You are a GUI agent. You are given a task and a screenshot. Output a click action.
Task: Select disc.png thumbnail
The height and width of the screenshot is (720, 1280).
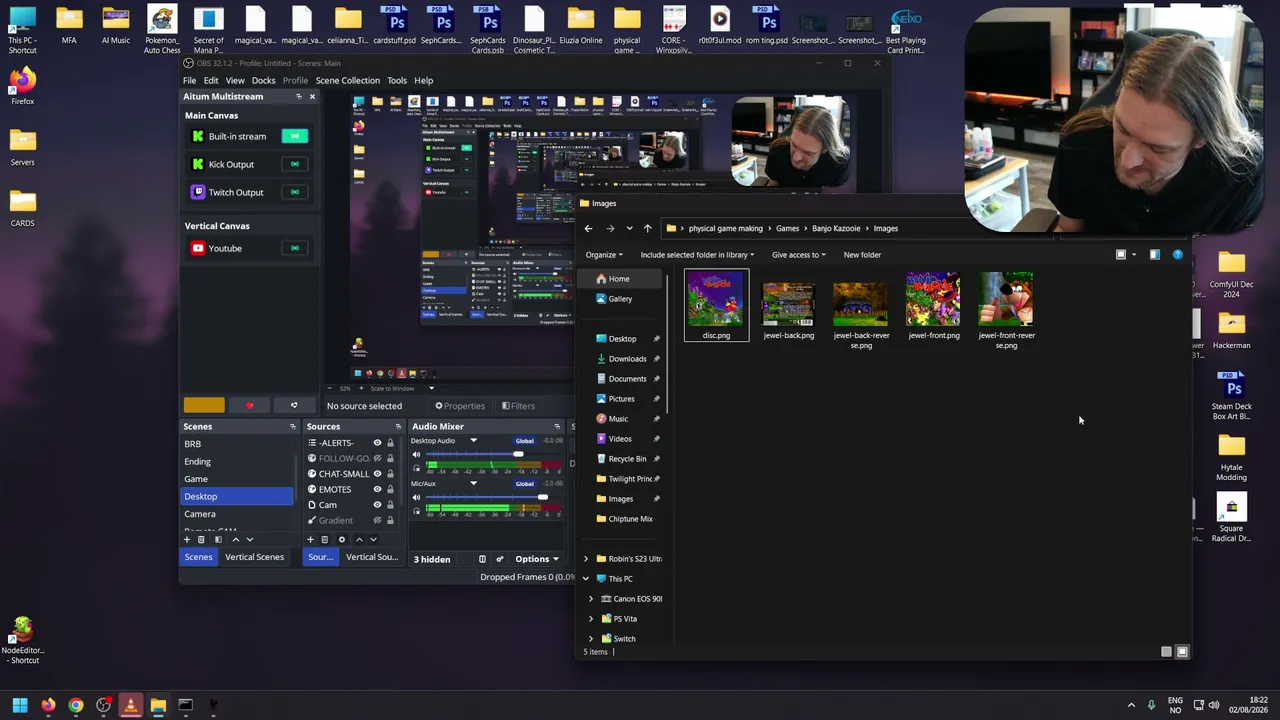[x=716, y=306]
